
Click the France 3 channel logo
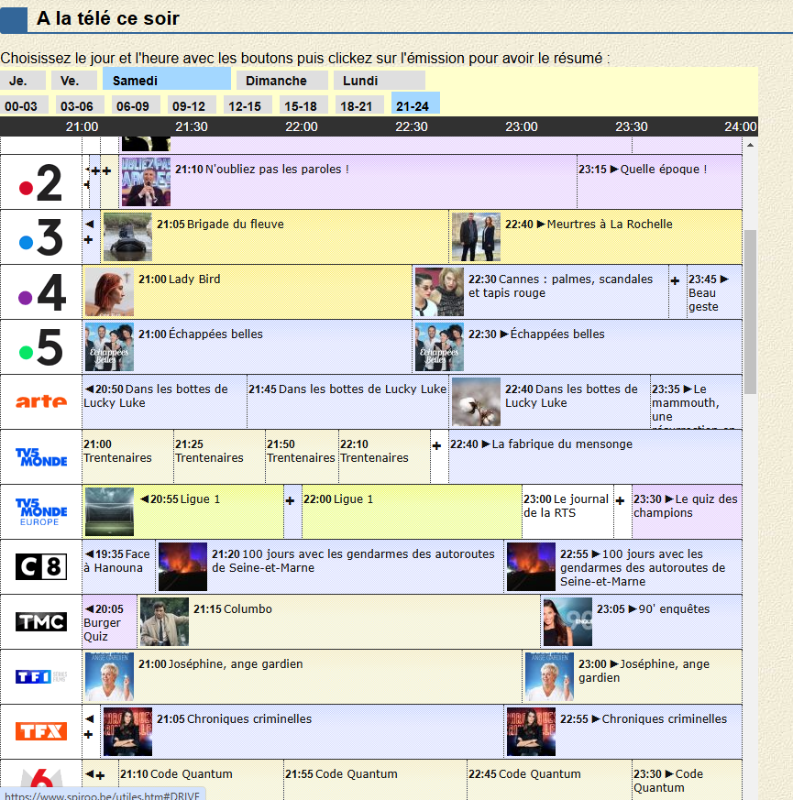click(x=41, y=238)
